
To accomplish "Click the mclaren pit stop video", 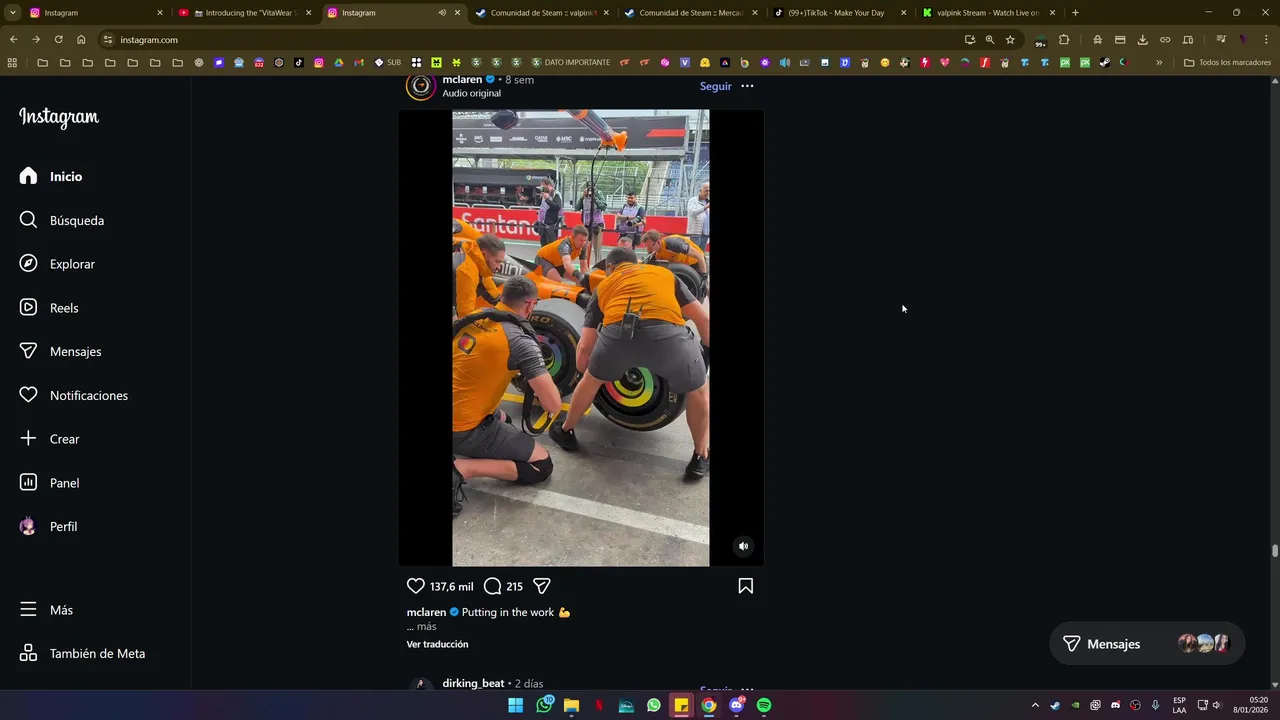I will [581, 338].
